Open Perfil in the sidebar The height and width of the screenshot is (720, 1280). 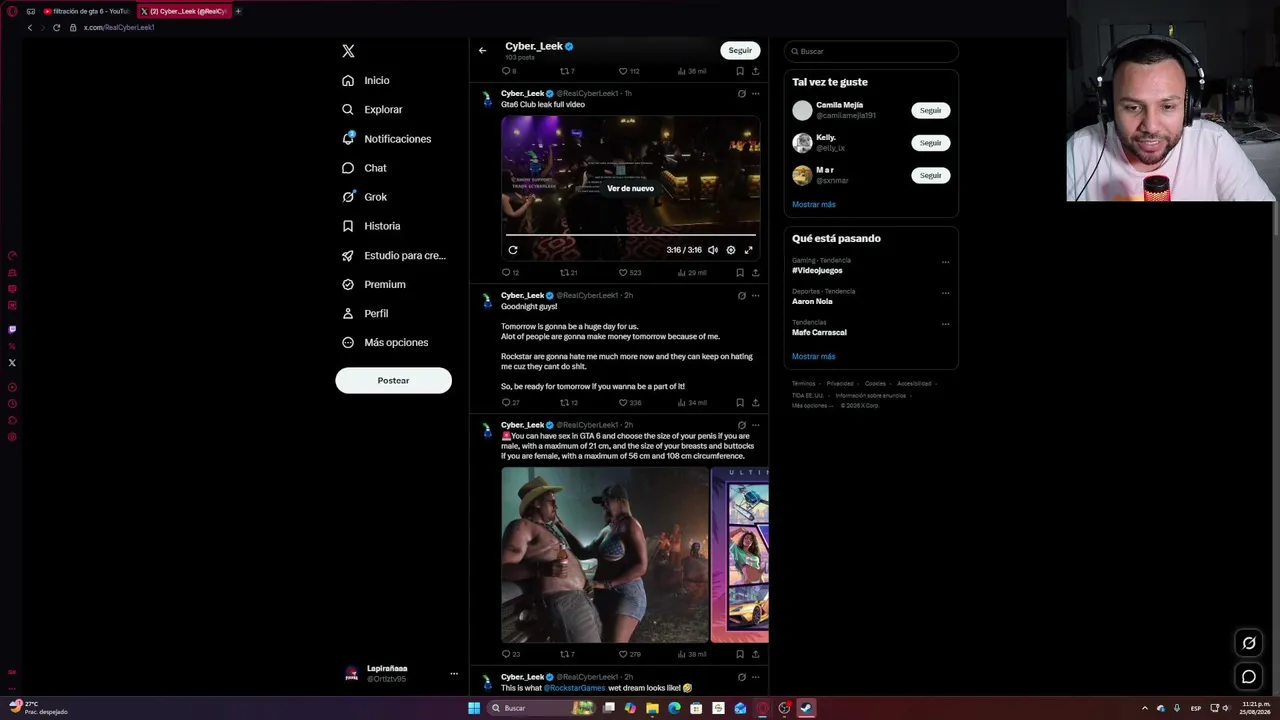(x=365, y=313)
